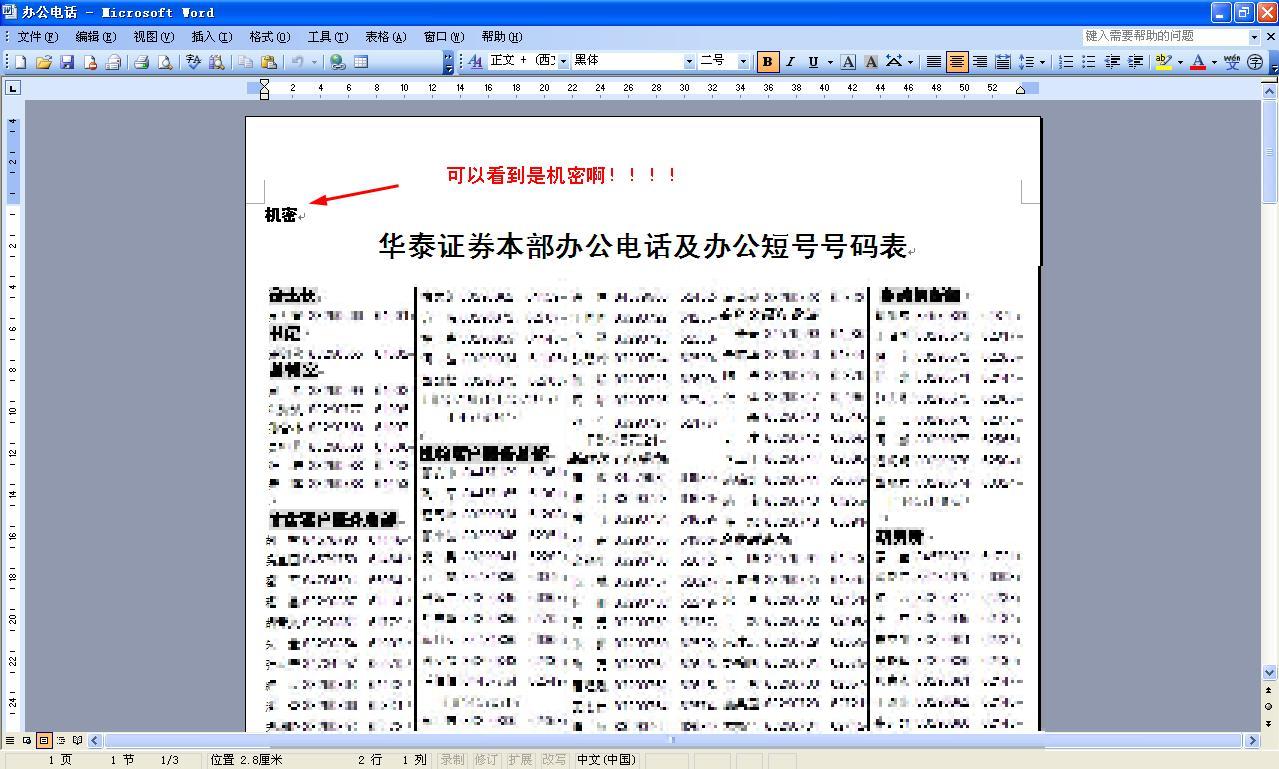Expand Character Scaling dropdown arrow

tap(909, 62)
